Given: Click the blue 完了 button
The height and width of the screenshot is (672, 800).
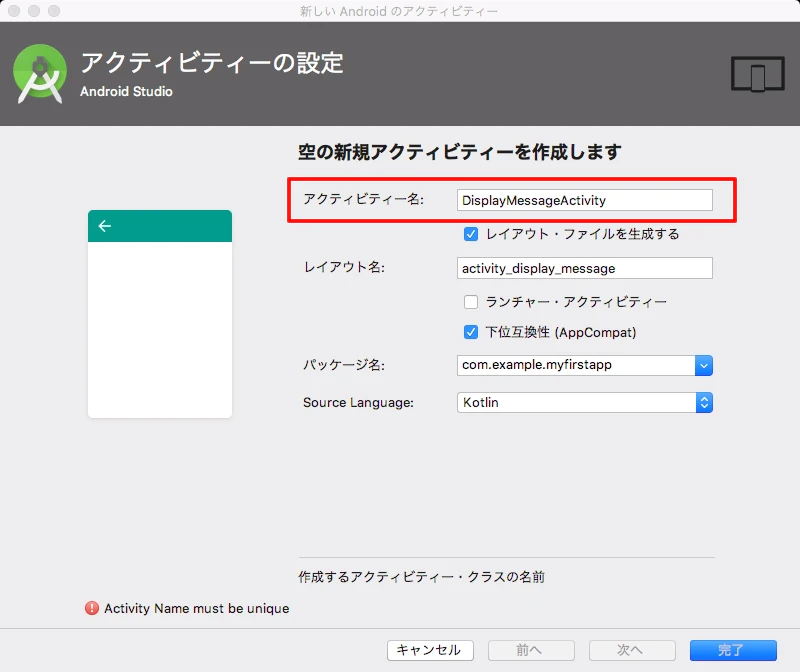Looking at the screenshot, I should click(x=733, y=650).
